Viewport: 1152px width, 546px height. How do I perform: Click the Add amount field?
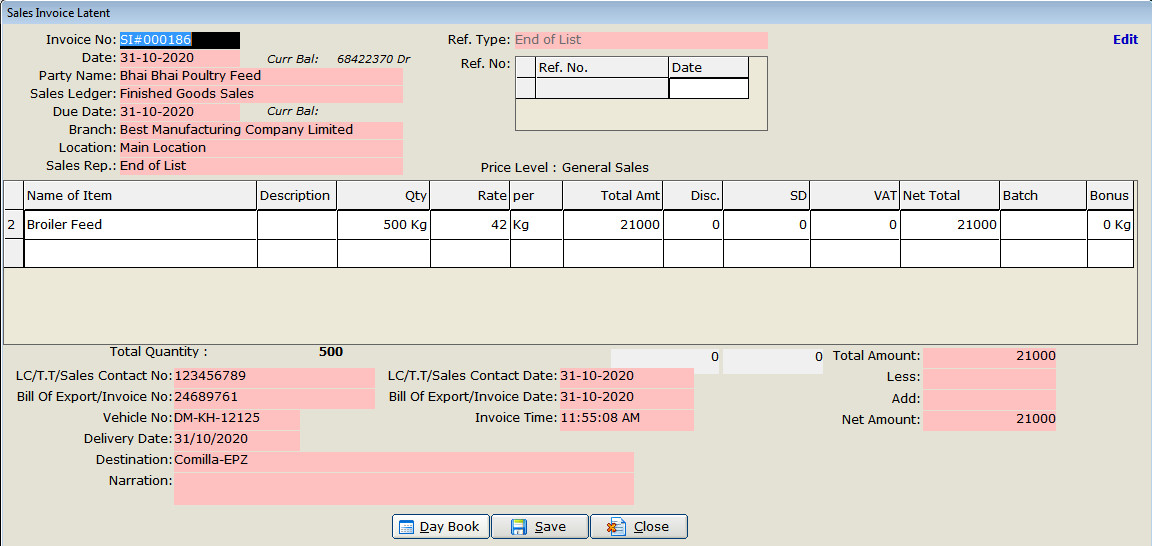(x=989, y=399)
